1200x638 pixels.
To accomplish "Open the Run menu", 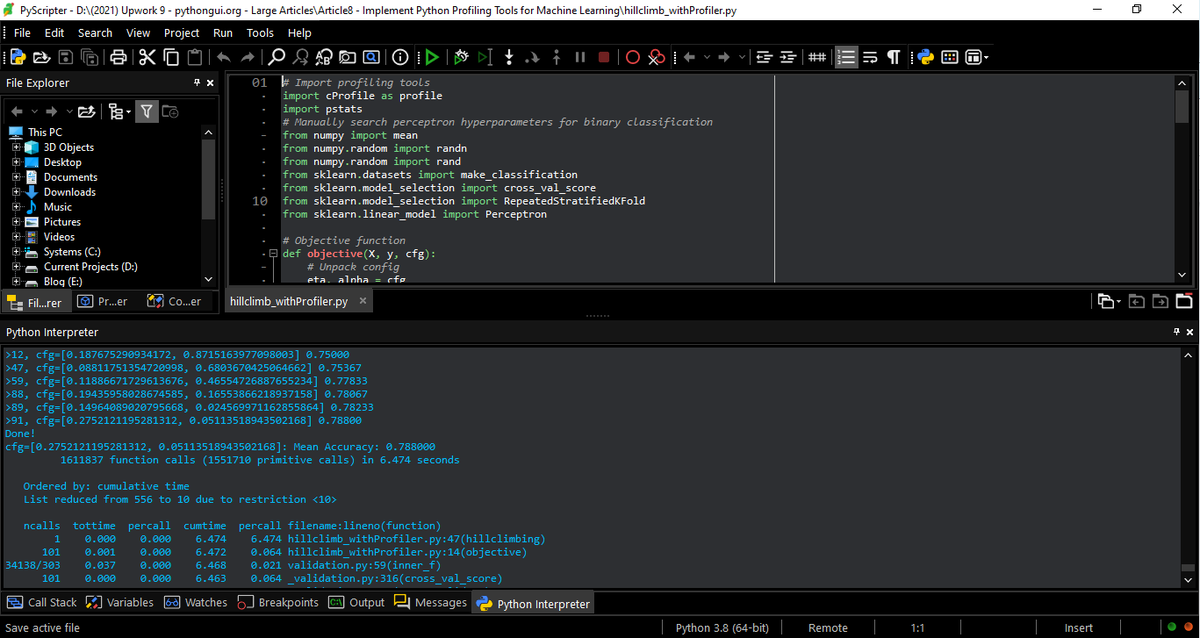I will [x=225, y=32].
